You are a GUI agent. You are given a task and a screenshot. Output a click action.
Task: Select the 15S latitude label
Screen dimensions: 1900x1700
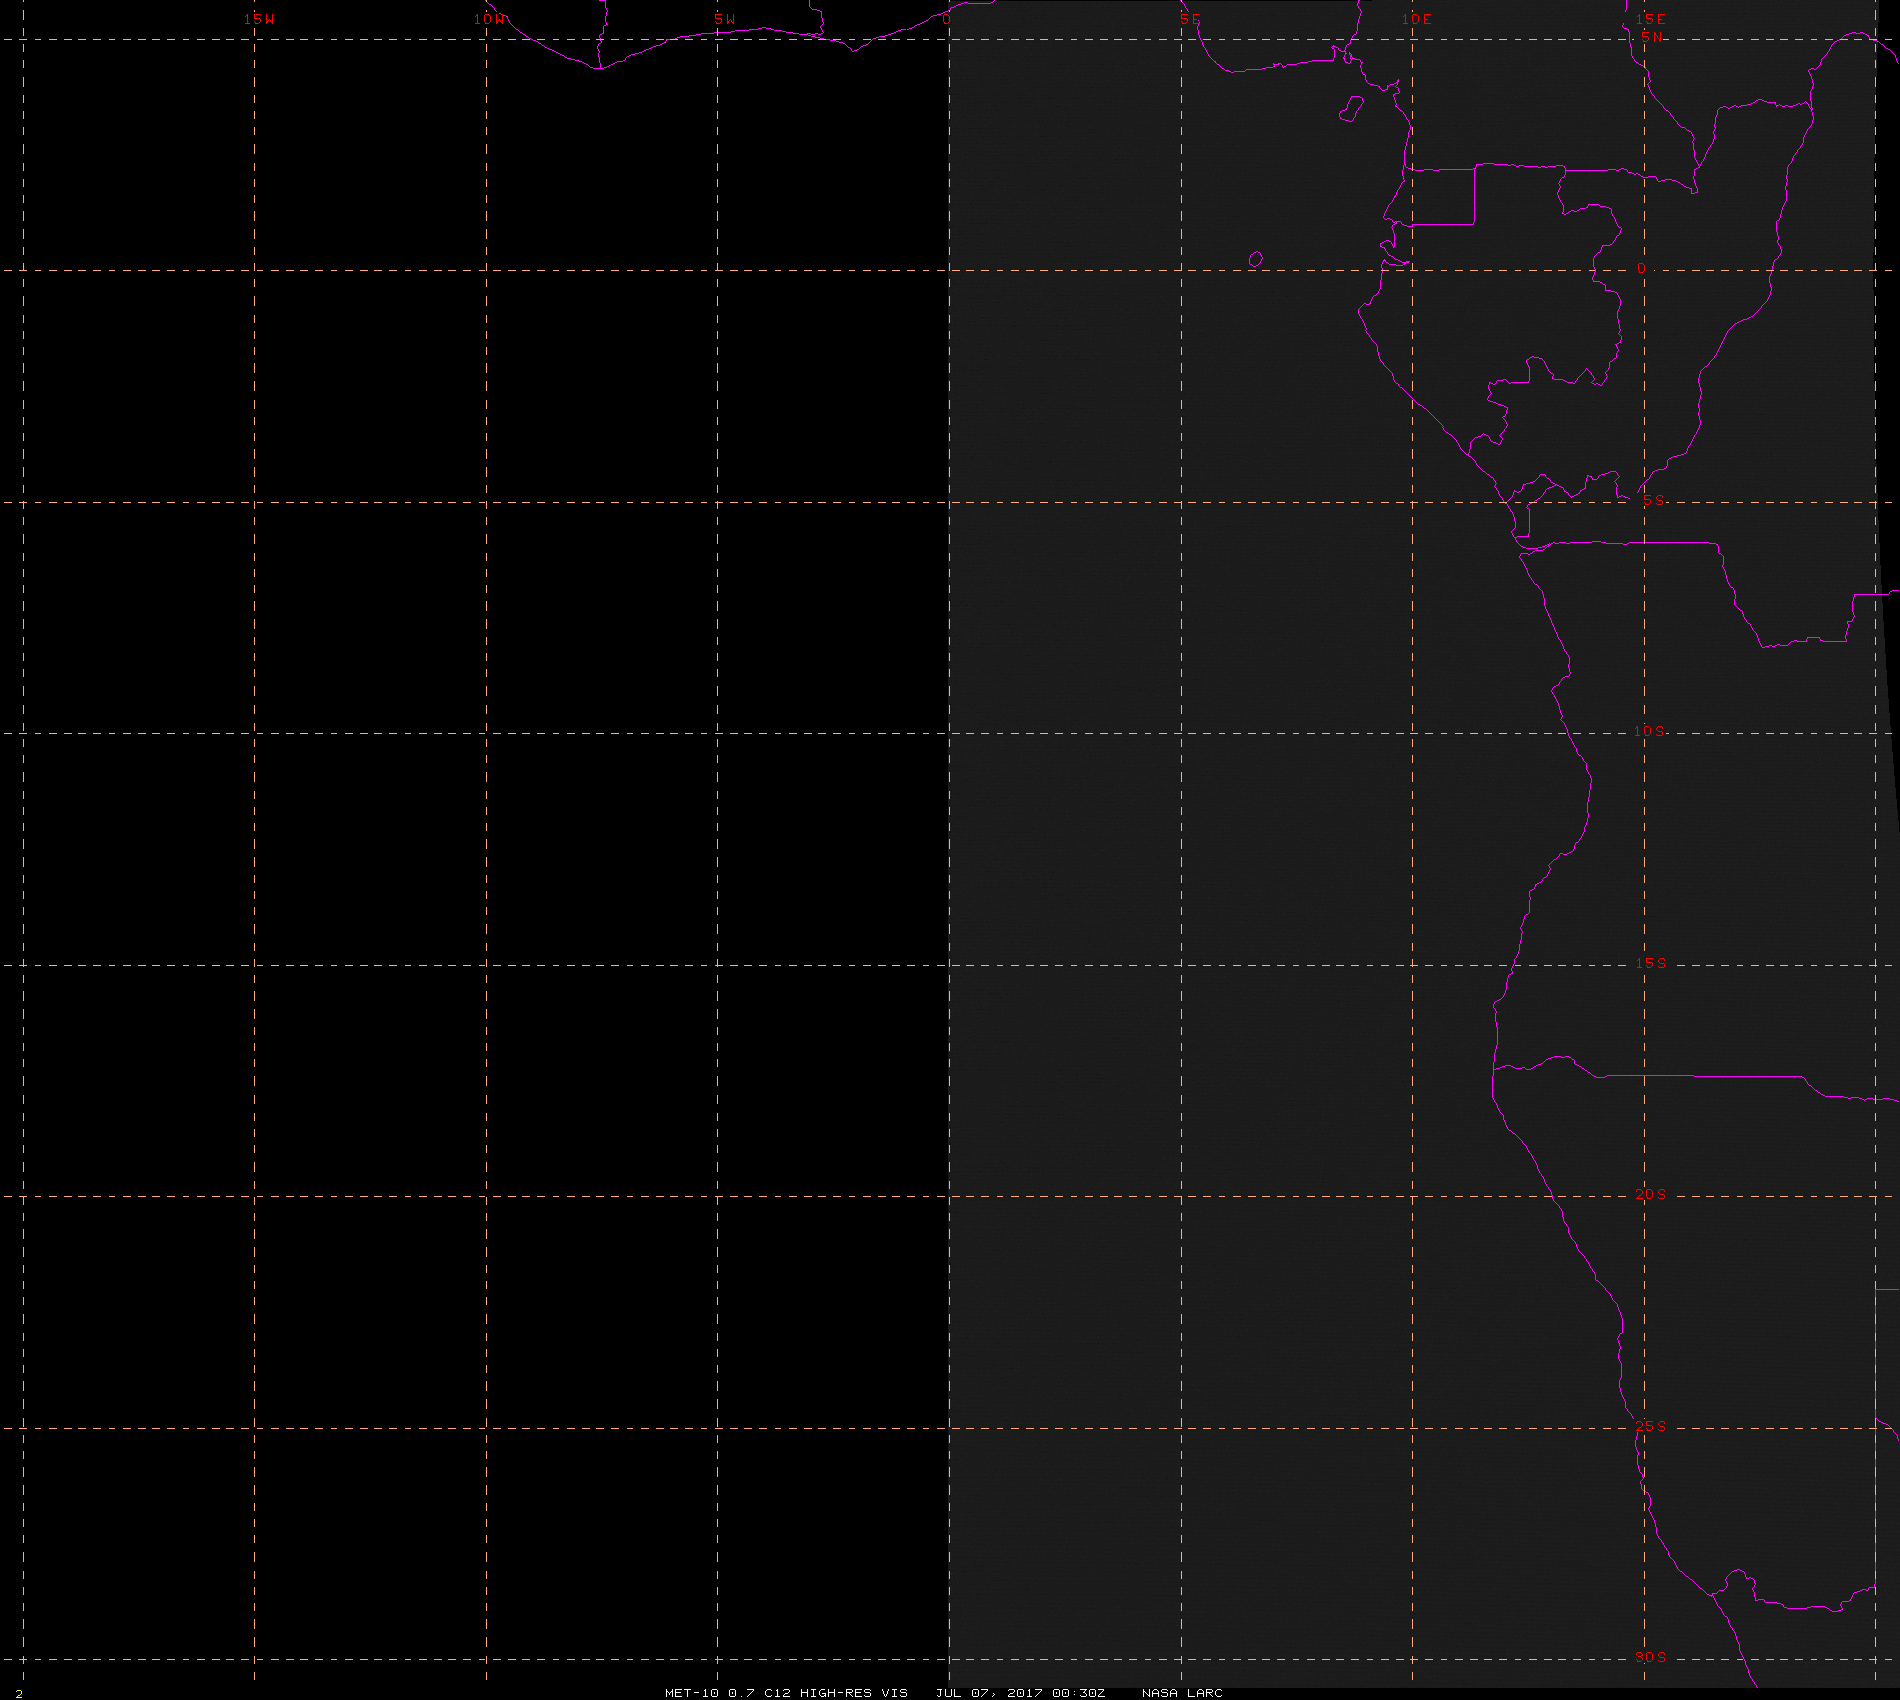[1651, 964]
